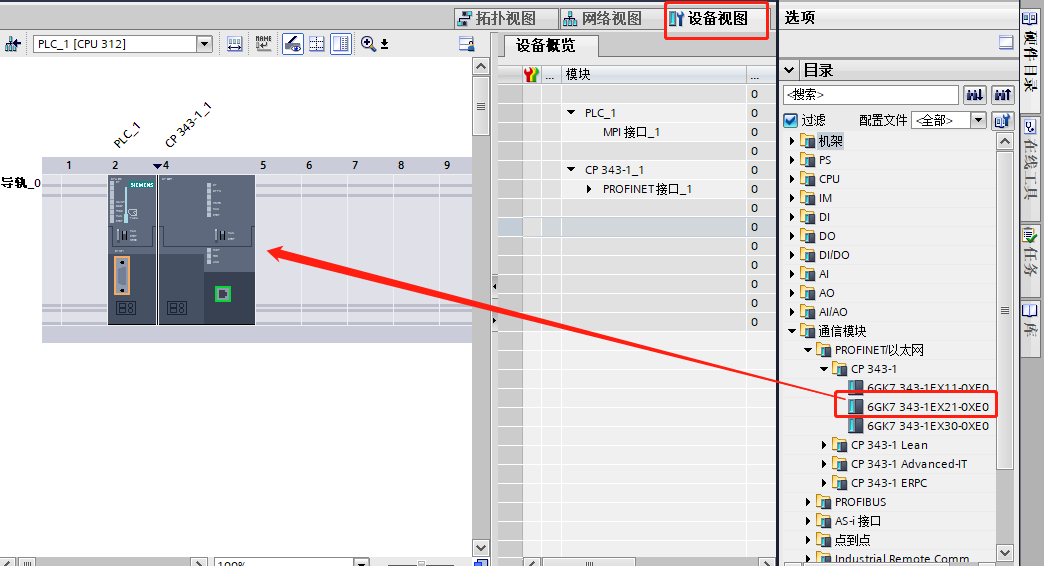Viewport: 1044px width, 566px height.
Task: Select 6GK7 343-1EX21-0XE0 module
Action: pyautogui.click(x=919, y=407)
